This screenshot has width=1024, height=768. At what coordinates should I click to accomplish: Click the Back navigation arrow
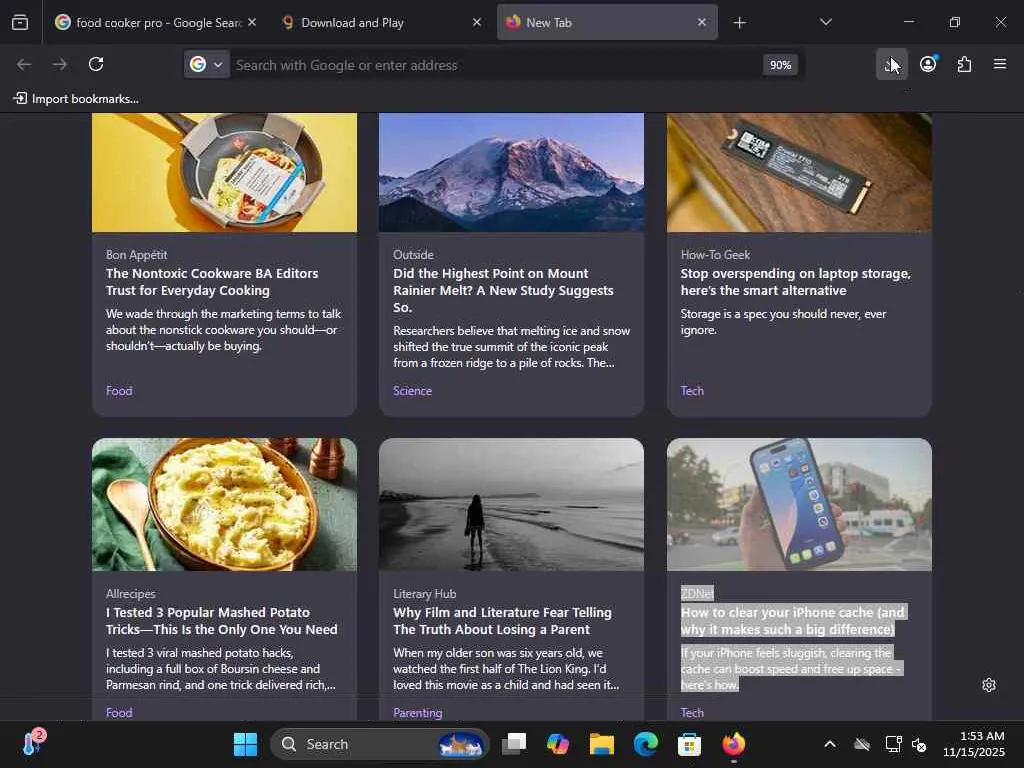[x=24, y=64]
